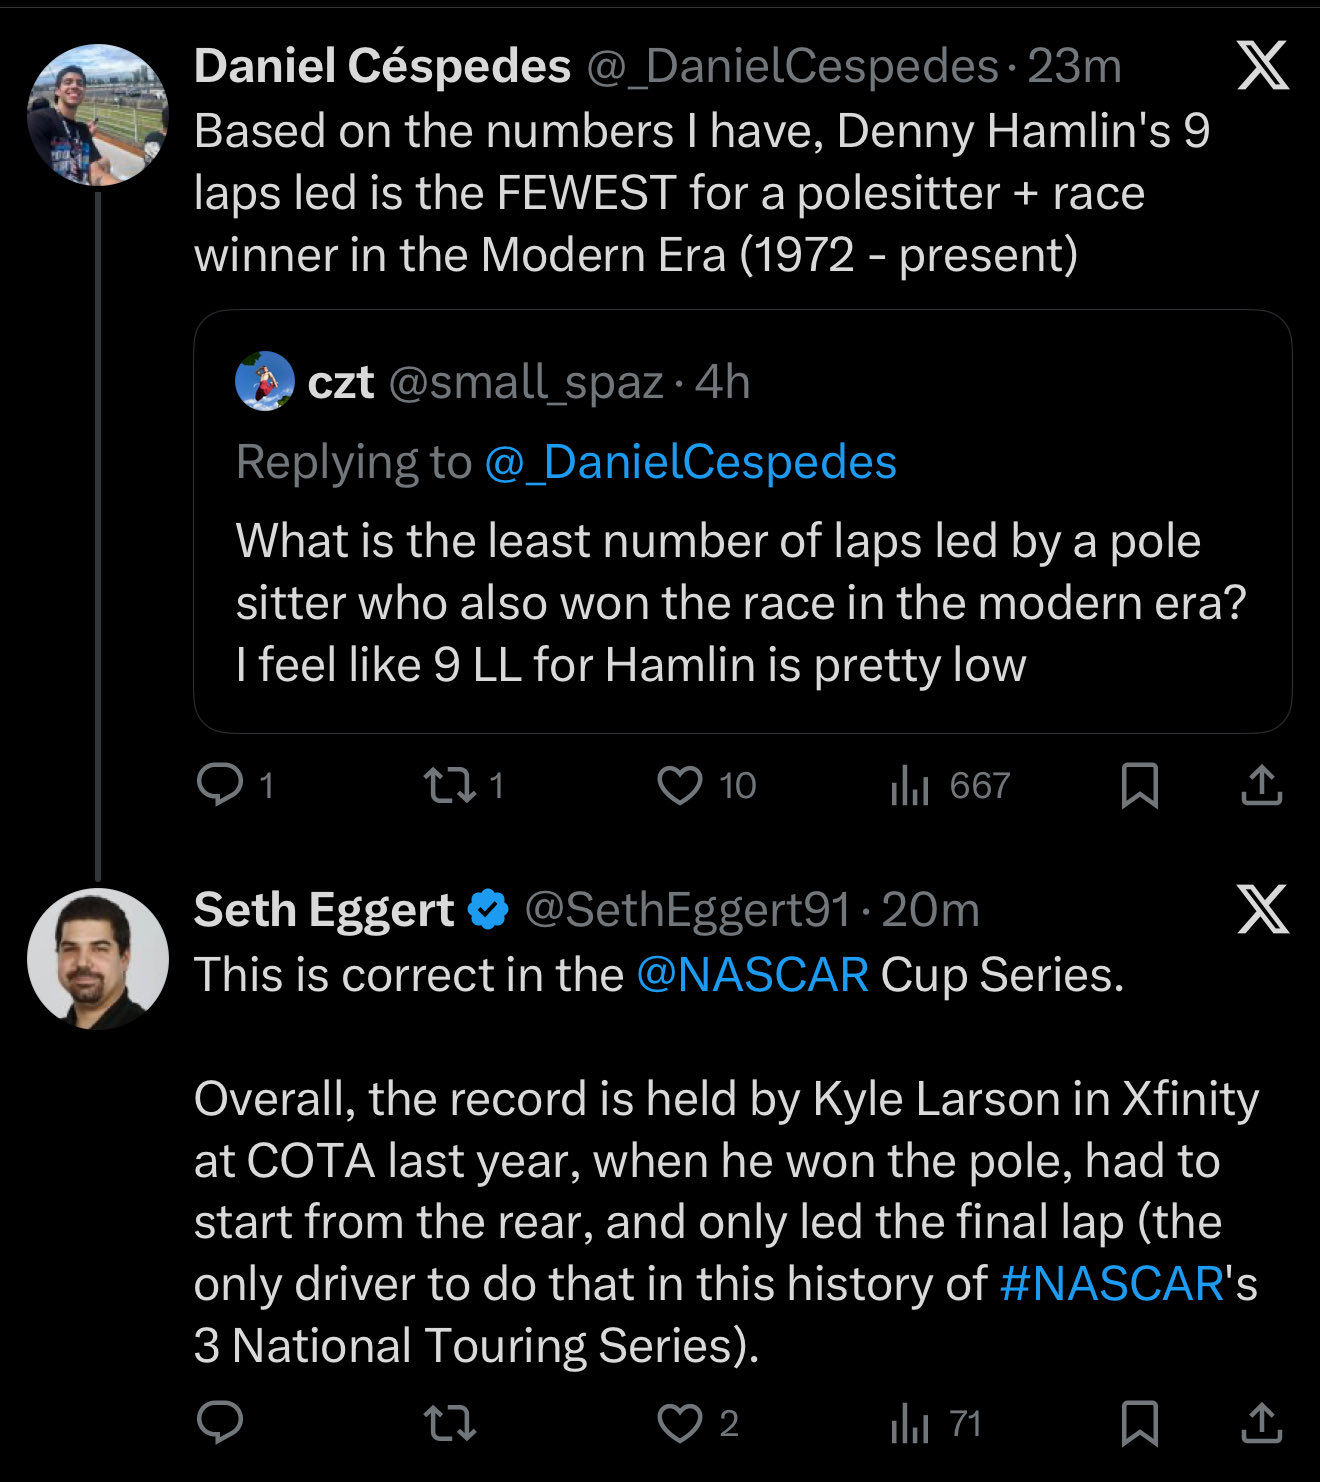Viewport: 1320px width, 1482px height.
Task: Open Daniel Céspedes' profile picture
Action: [98, 115]
